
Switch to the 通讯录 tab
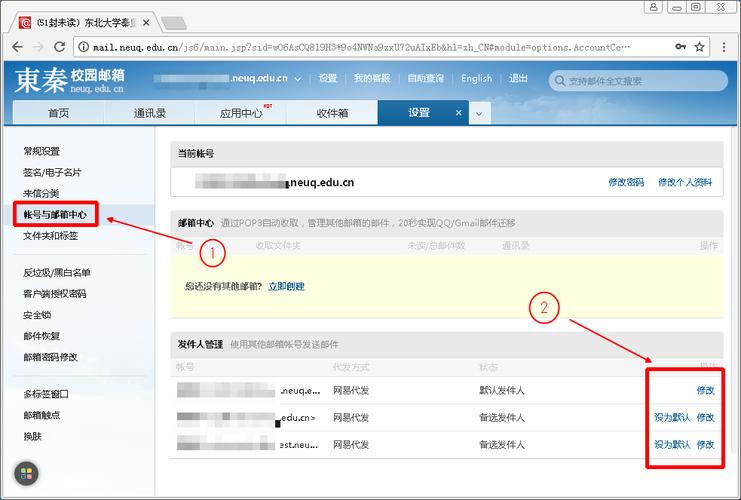coord(149,113)
